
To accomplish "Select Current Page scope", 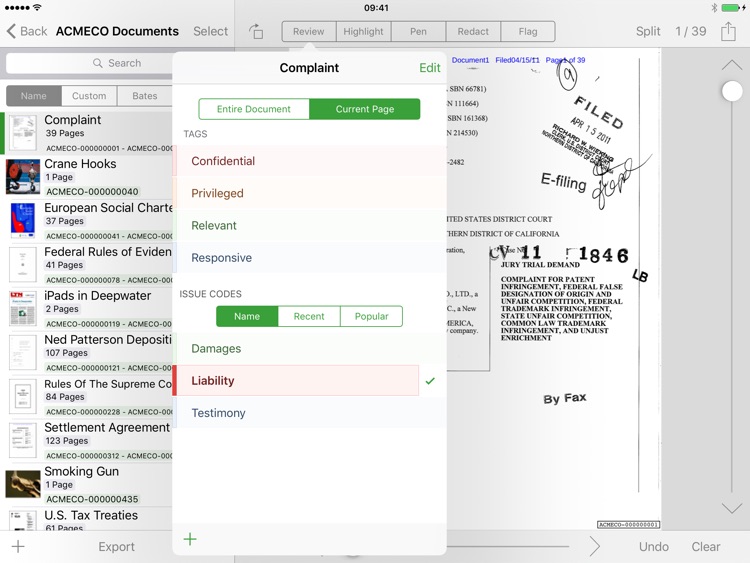I will (365, 109).
